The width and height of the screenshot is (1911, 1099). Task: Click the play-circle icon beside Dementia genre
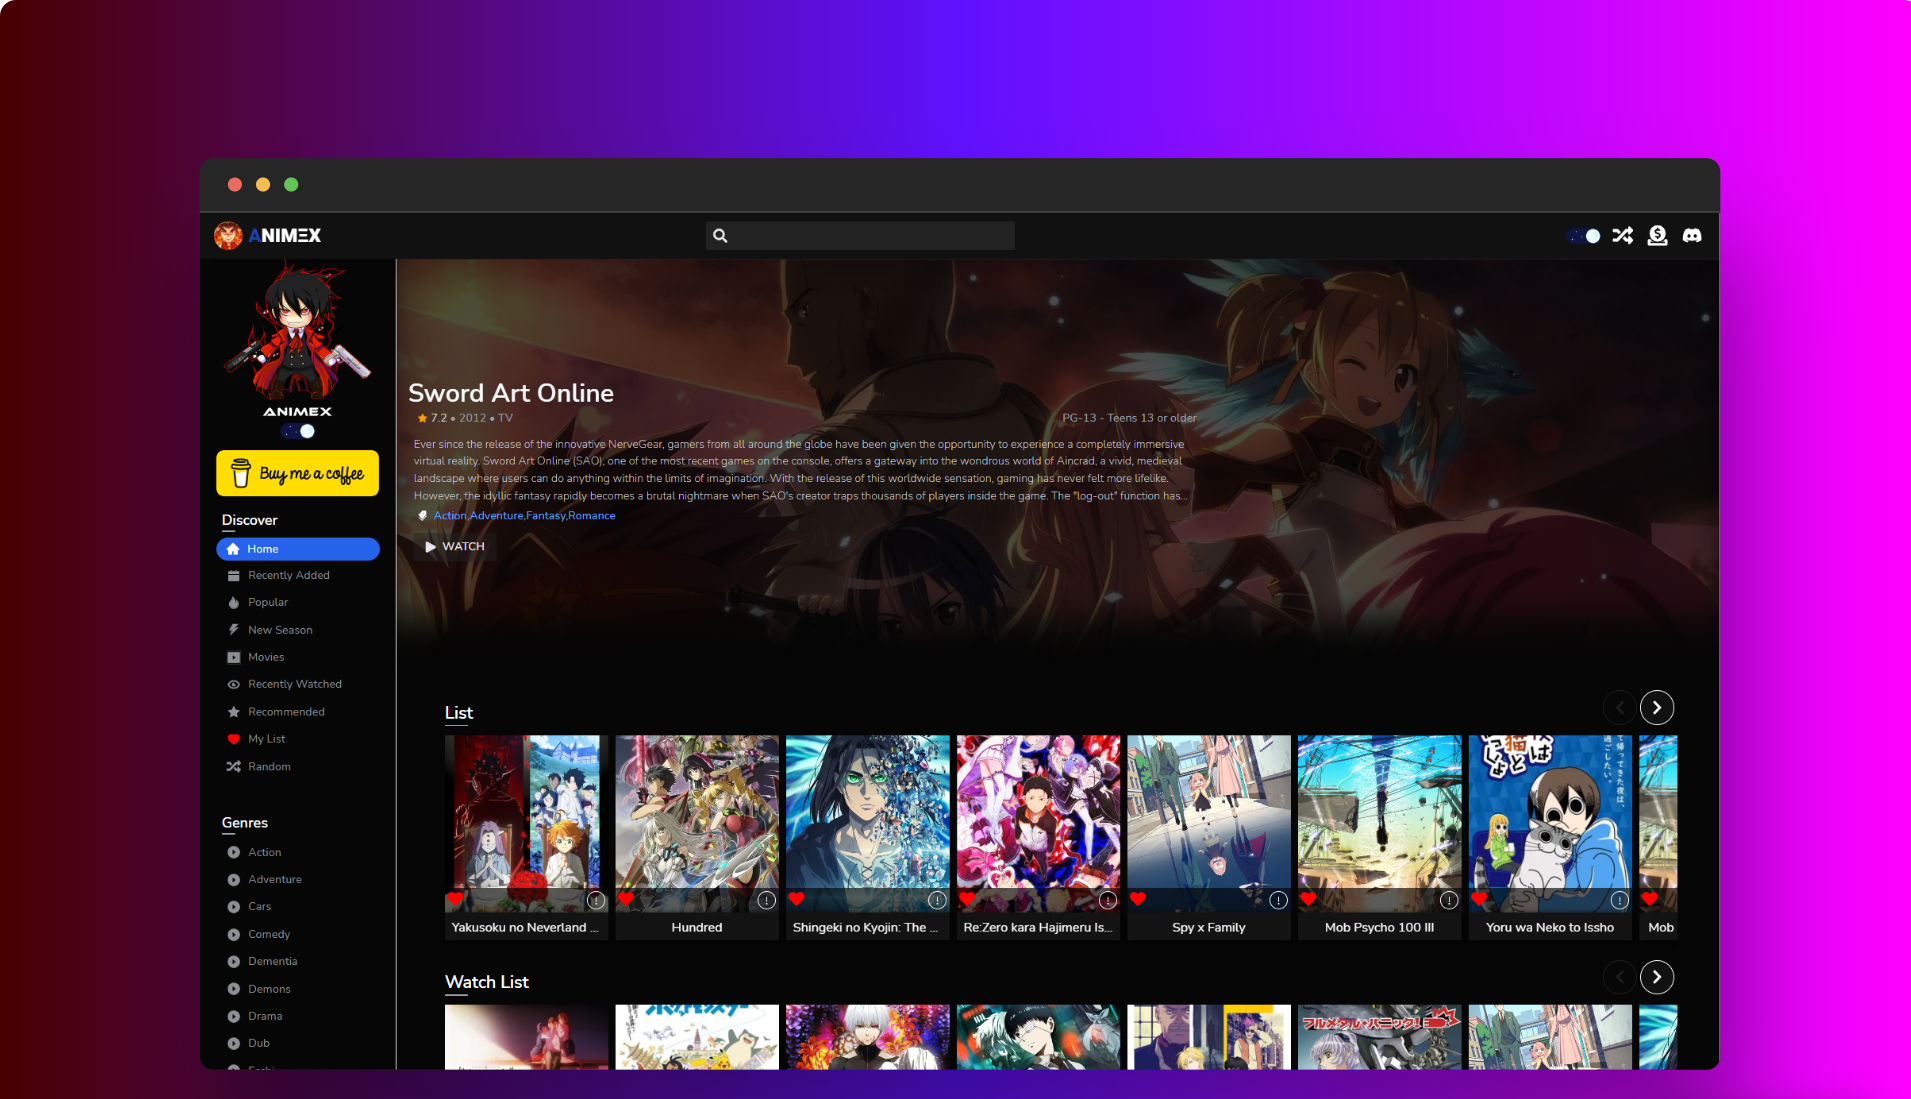[234, 962]
